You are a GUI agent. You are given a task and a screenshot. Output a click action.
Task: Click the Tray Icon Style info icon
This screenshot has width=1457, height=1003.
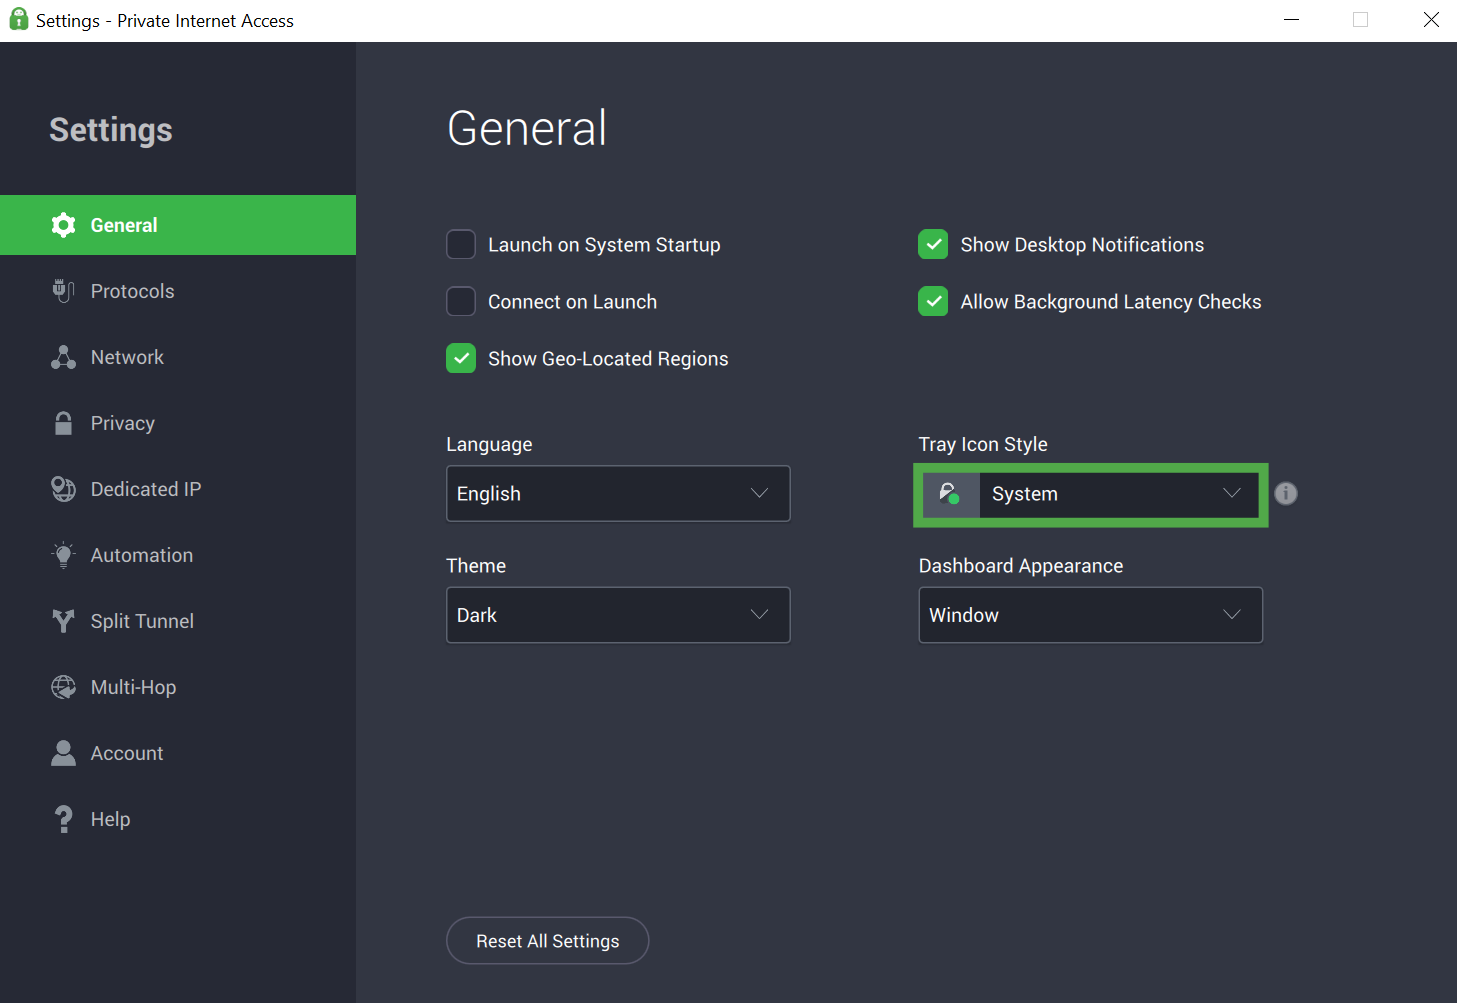pos(1286,494)
